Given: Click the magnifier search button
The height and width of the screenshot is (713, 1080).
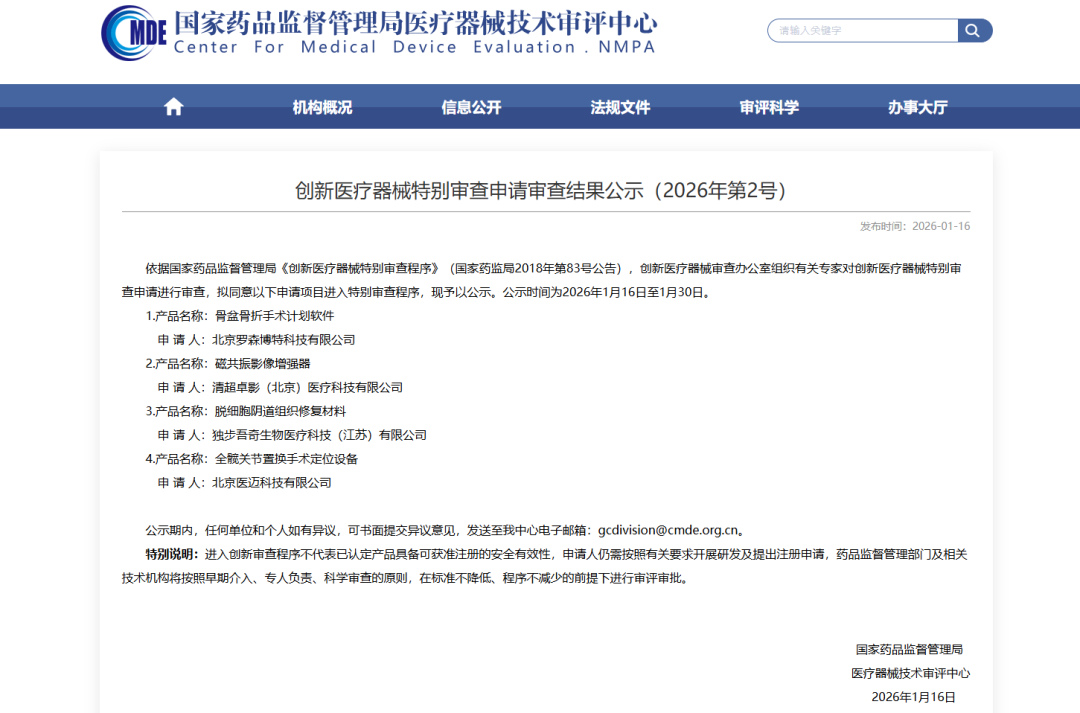Looking at the screenshot, I should 974,30.
